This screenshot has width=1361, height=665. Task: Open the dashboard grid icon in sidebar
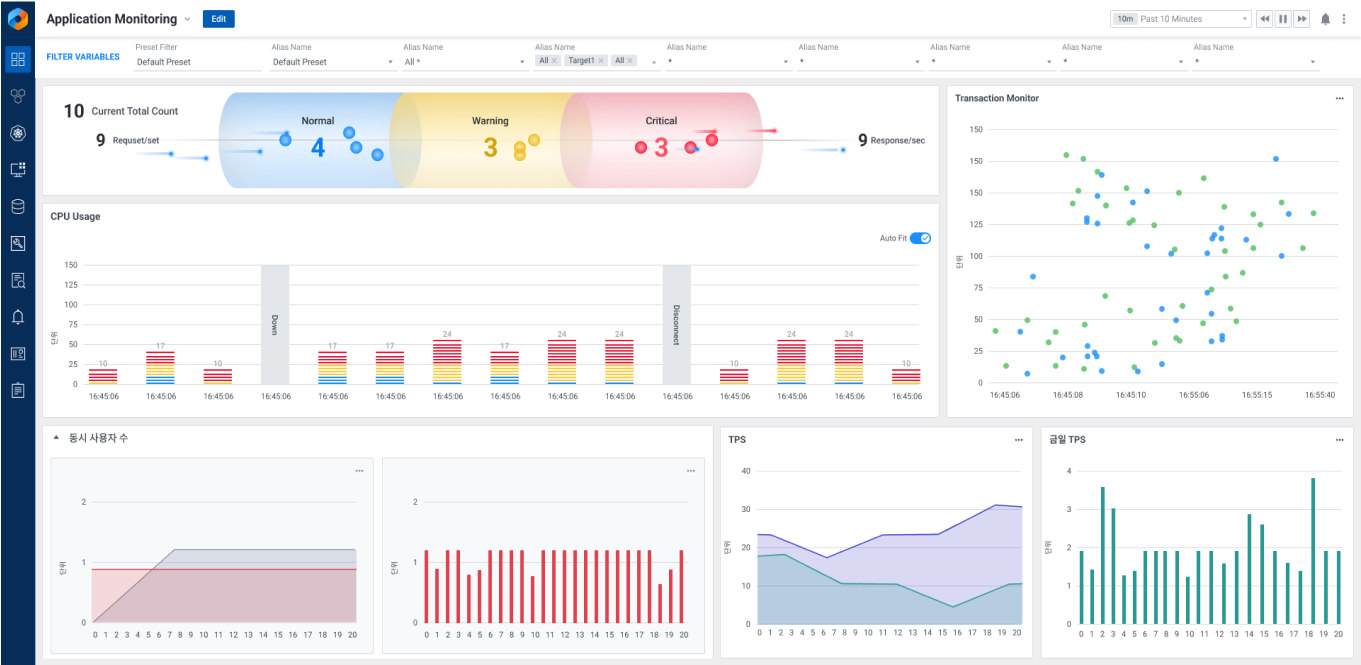17,59
